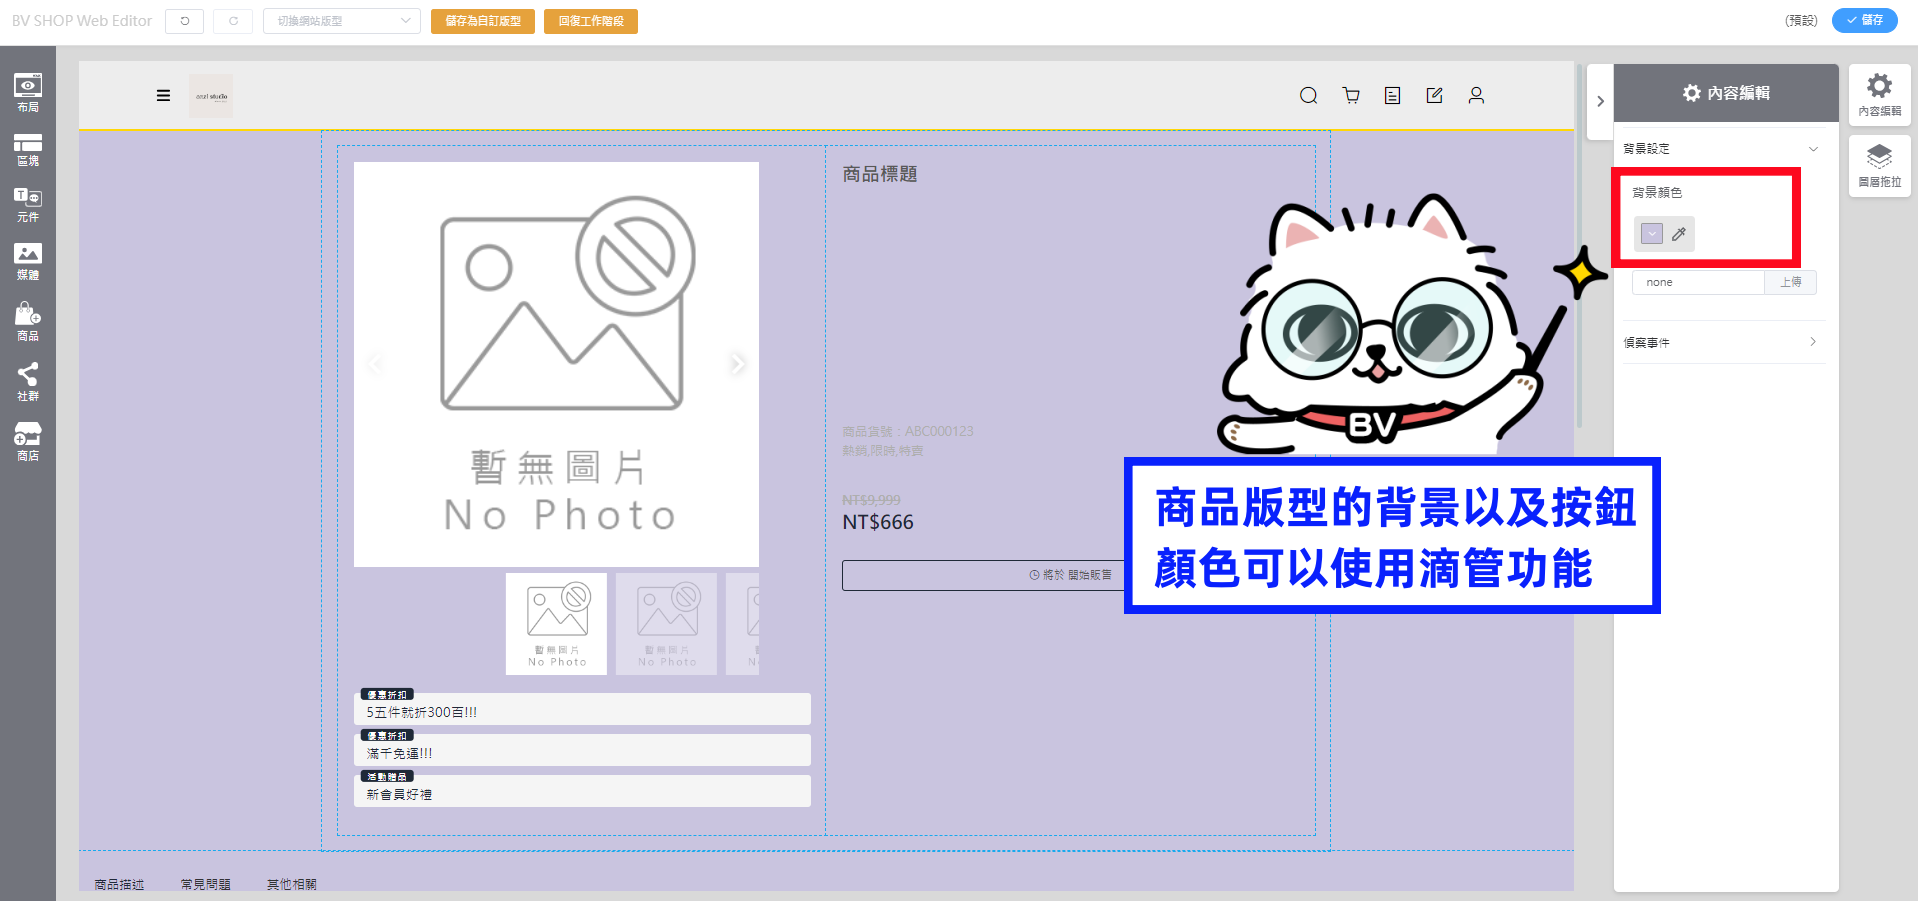Click the 上傳 upload button
Image resolution: width=1918 pixels, height=901 pixels.
pyautogui.click(x=1790, y=283)
